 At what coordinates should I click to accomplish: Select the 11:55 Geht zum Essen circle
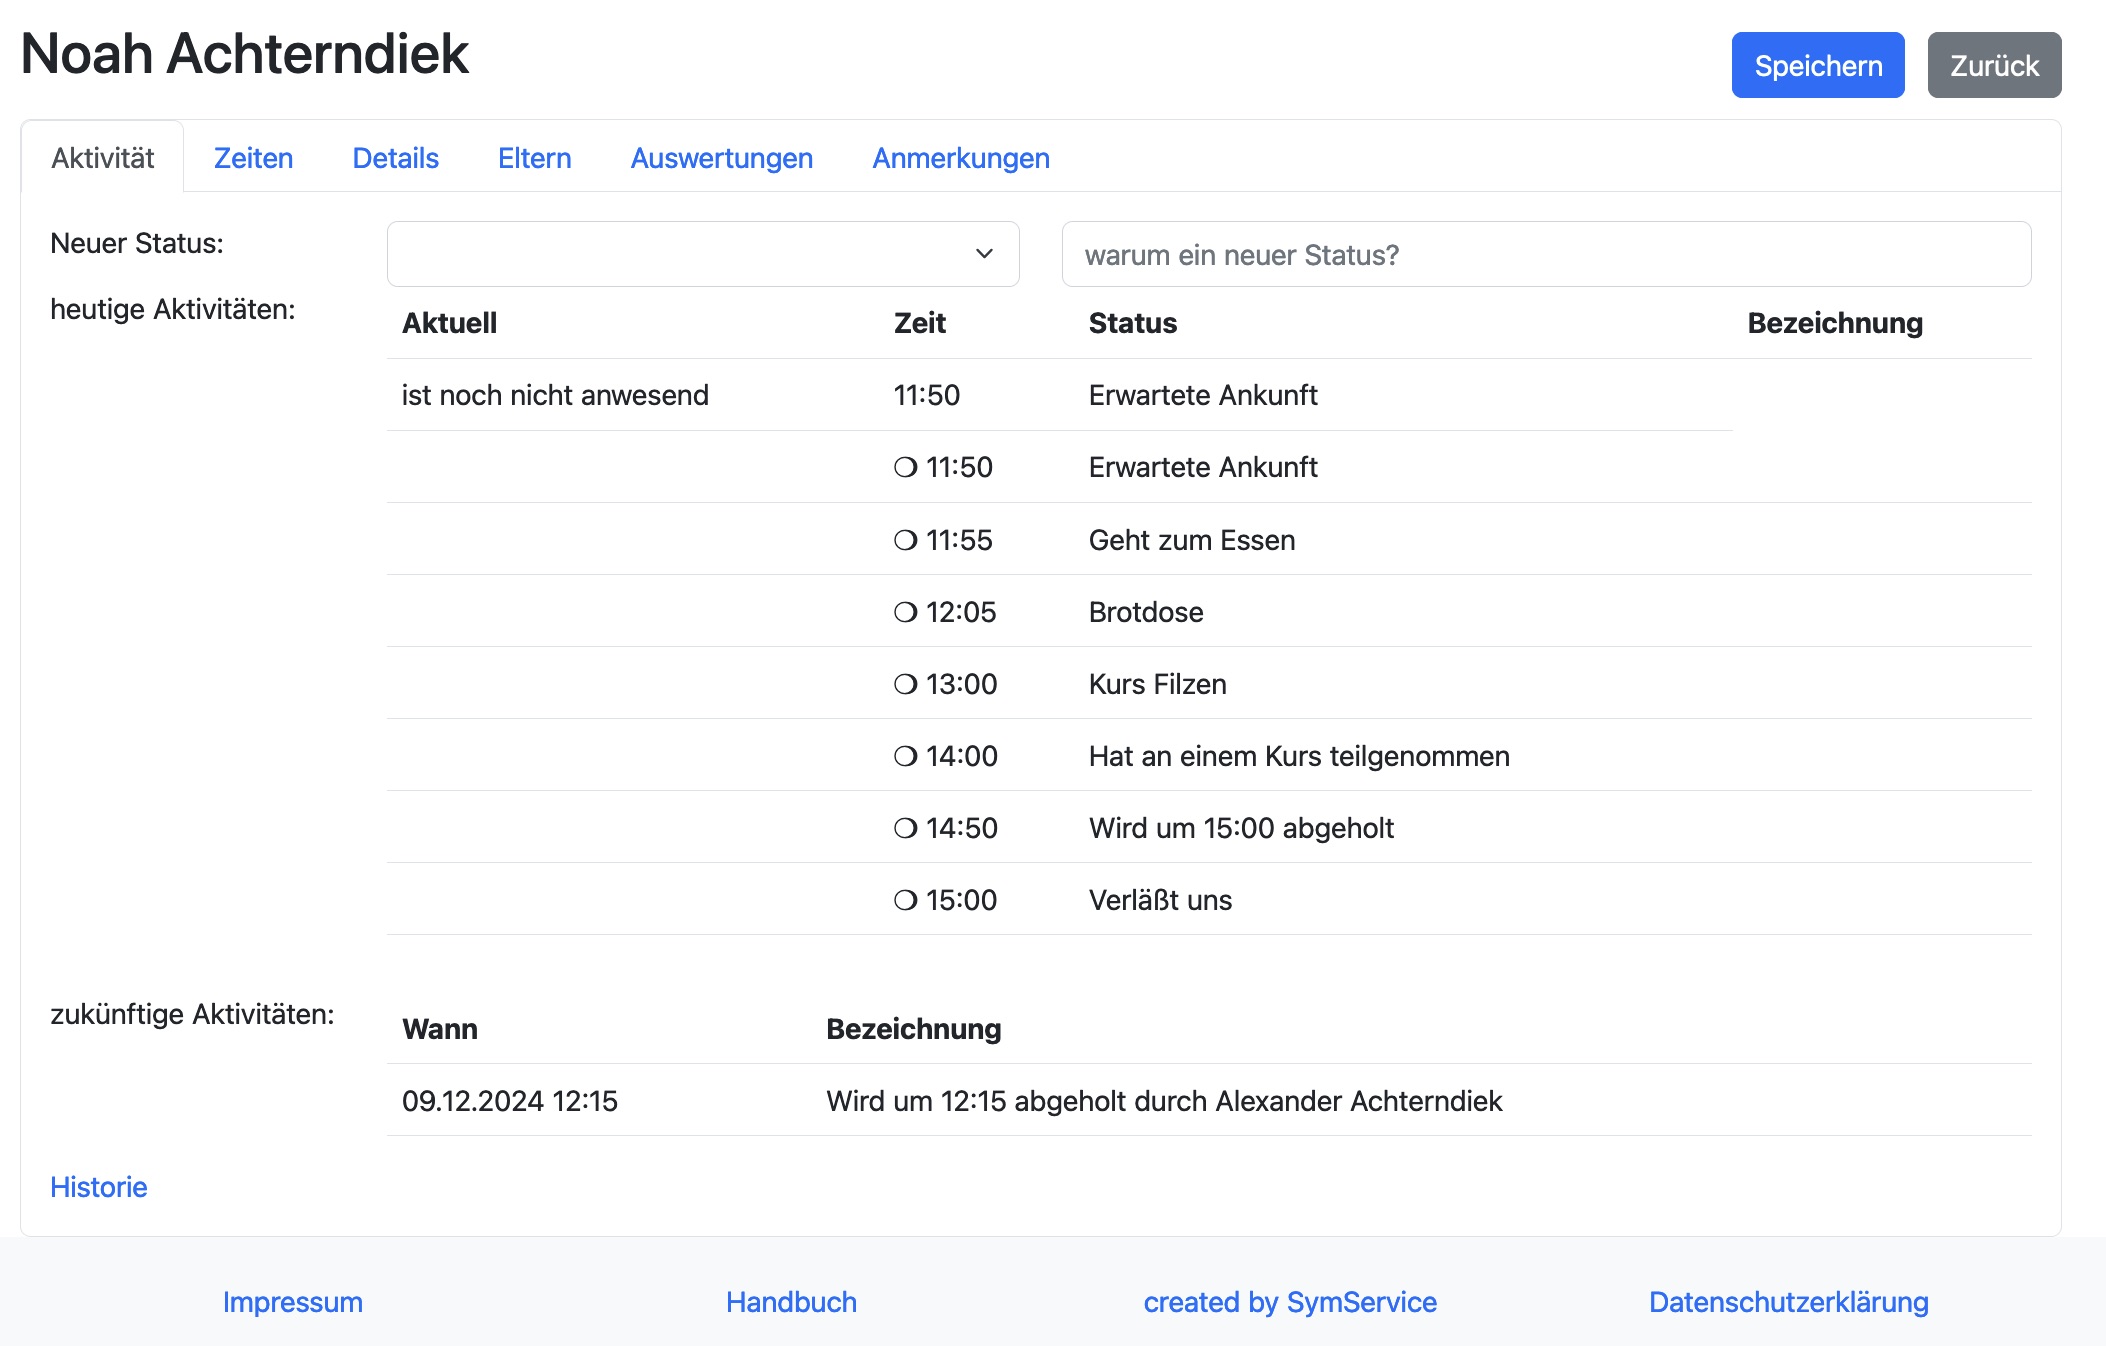coord(906,539)
